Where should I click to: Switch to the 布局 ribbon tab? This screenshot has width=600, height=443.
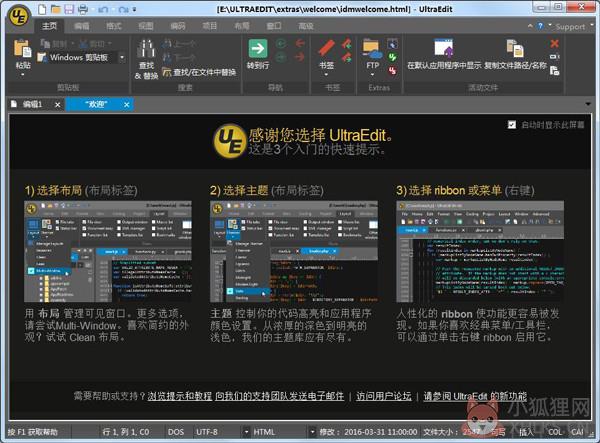pyautogui.click(x=241, y=26)
